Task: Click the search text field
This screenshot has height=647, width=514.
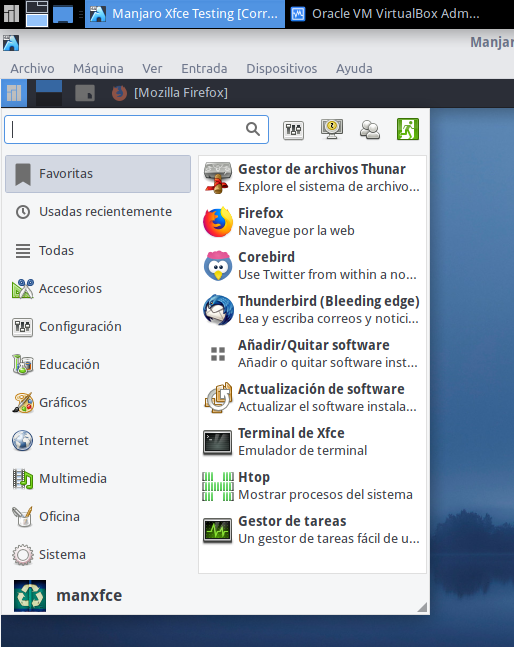Action: pyautogui.click(x=137, y=130)
